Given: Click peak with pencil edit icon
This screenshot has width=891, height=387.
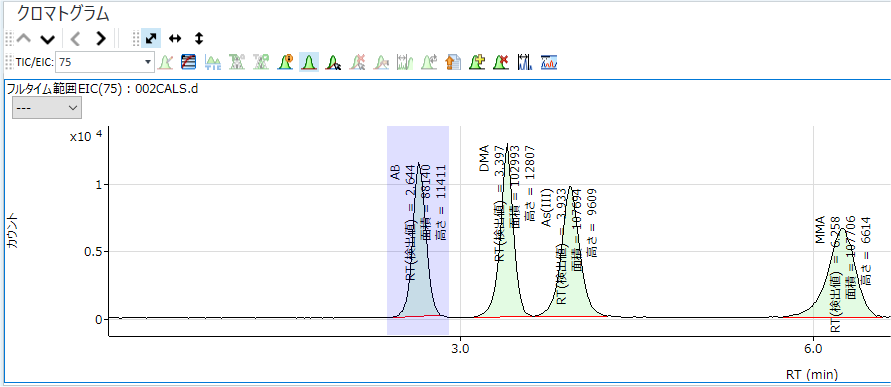Looking at the screenshot, I should (x=165, y=62).
